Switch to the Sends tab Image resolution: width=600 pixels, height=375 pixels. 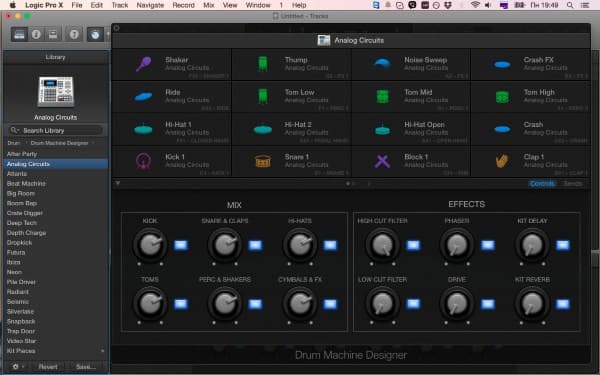coord(573,184)
